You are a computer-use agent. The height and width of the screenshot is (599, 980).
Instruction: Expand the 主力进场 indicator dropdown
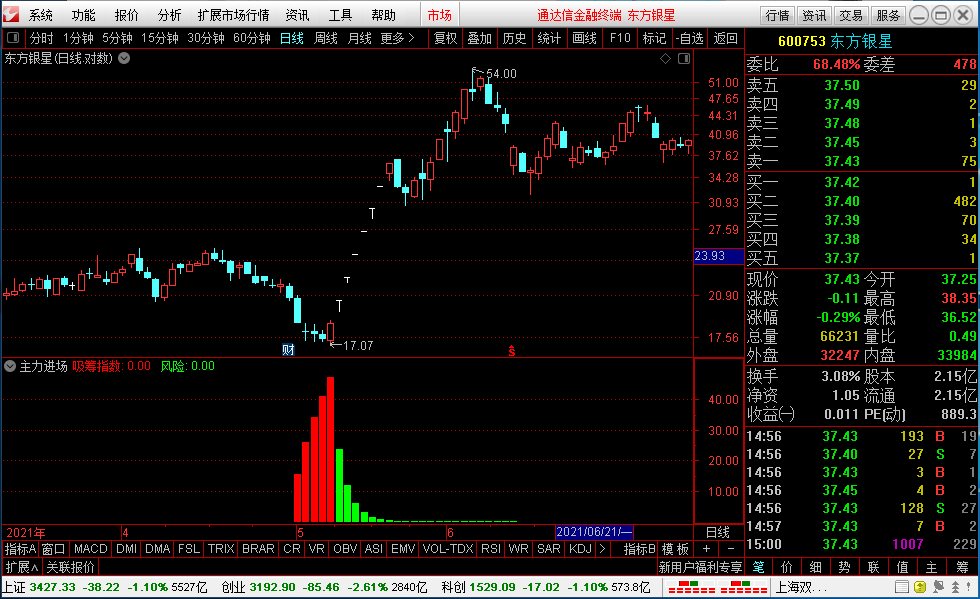point(11,366)
